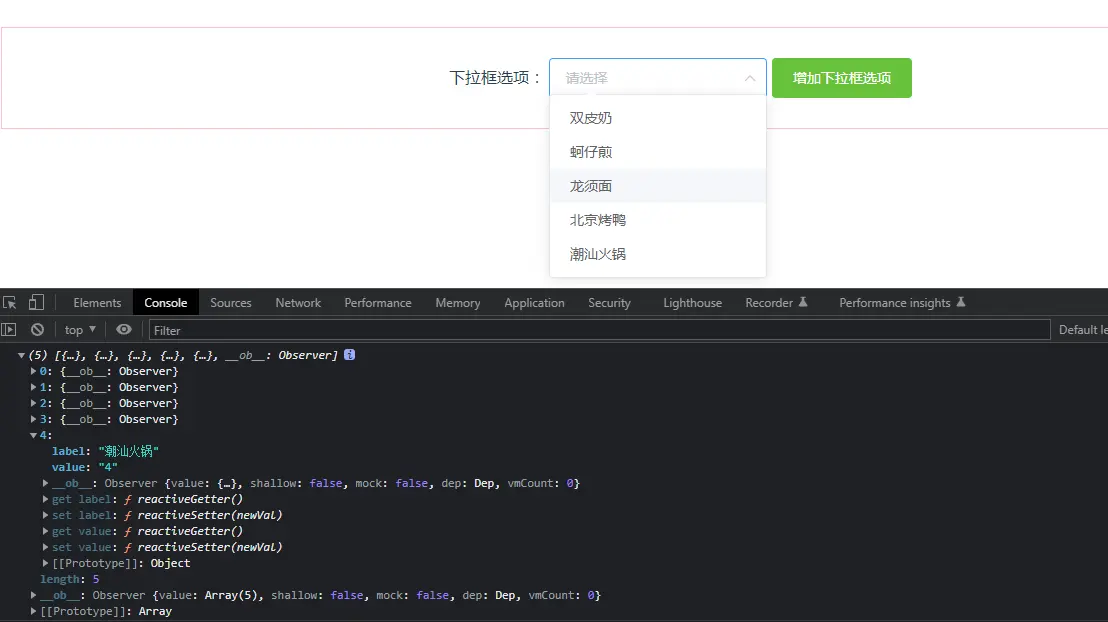Expand __ob__ Observer Array(5) entry
The height and width of the screenshot is (622, 1108).
point(33,595)
